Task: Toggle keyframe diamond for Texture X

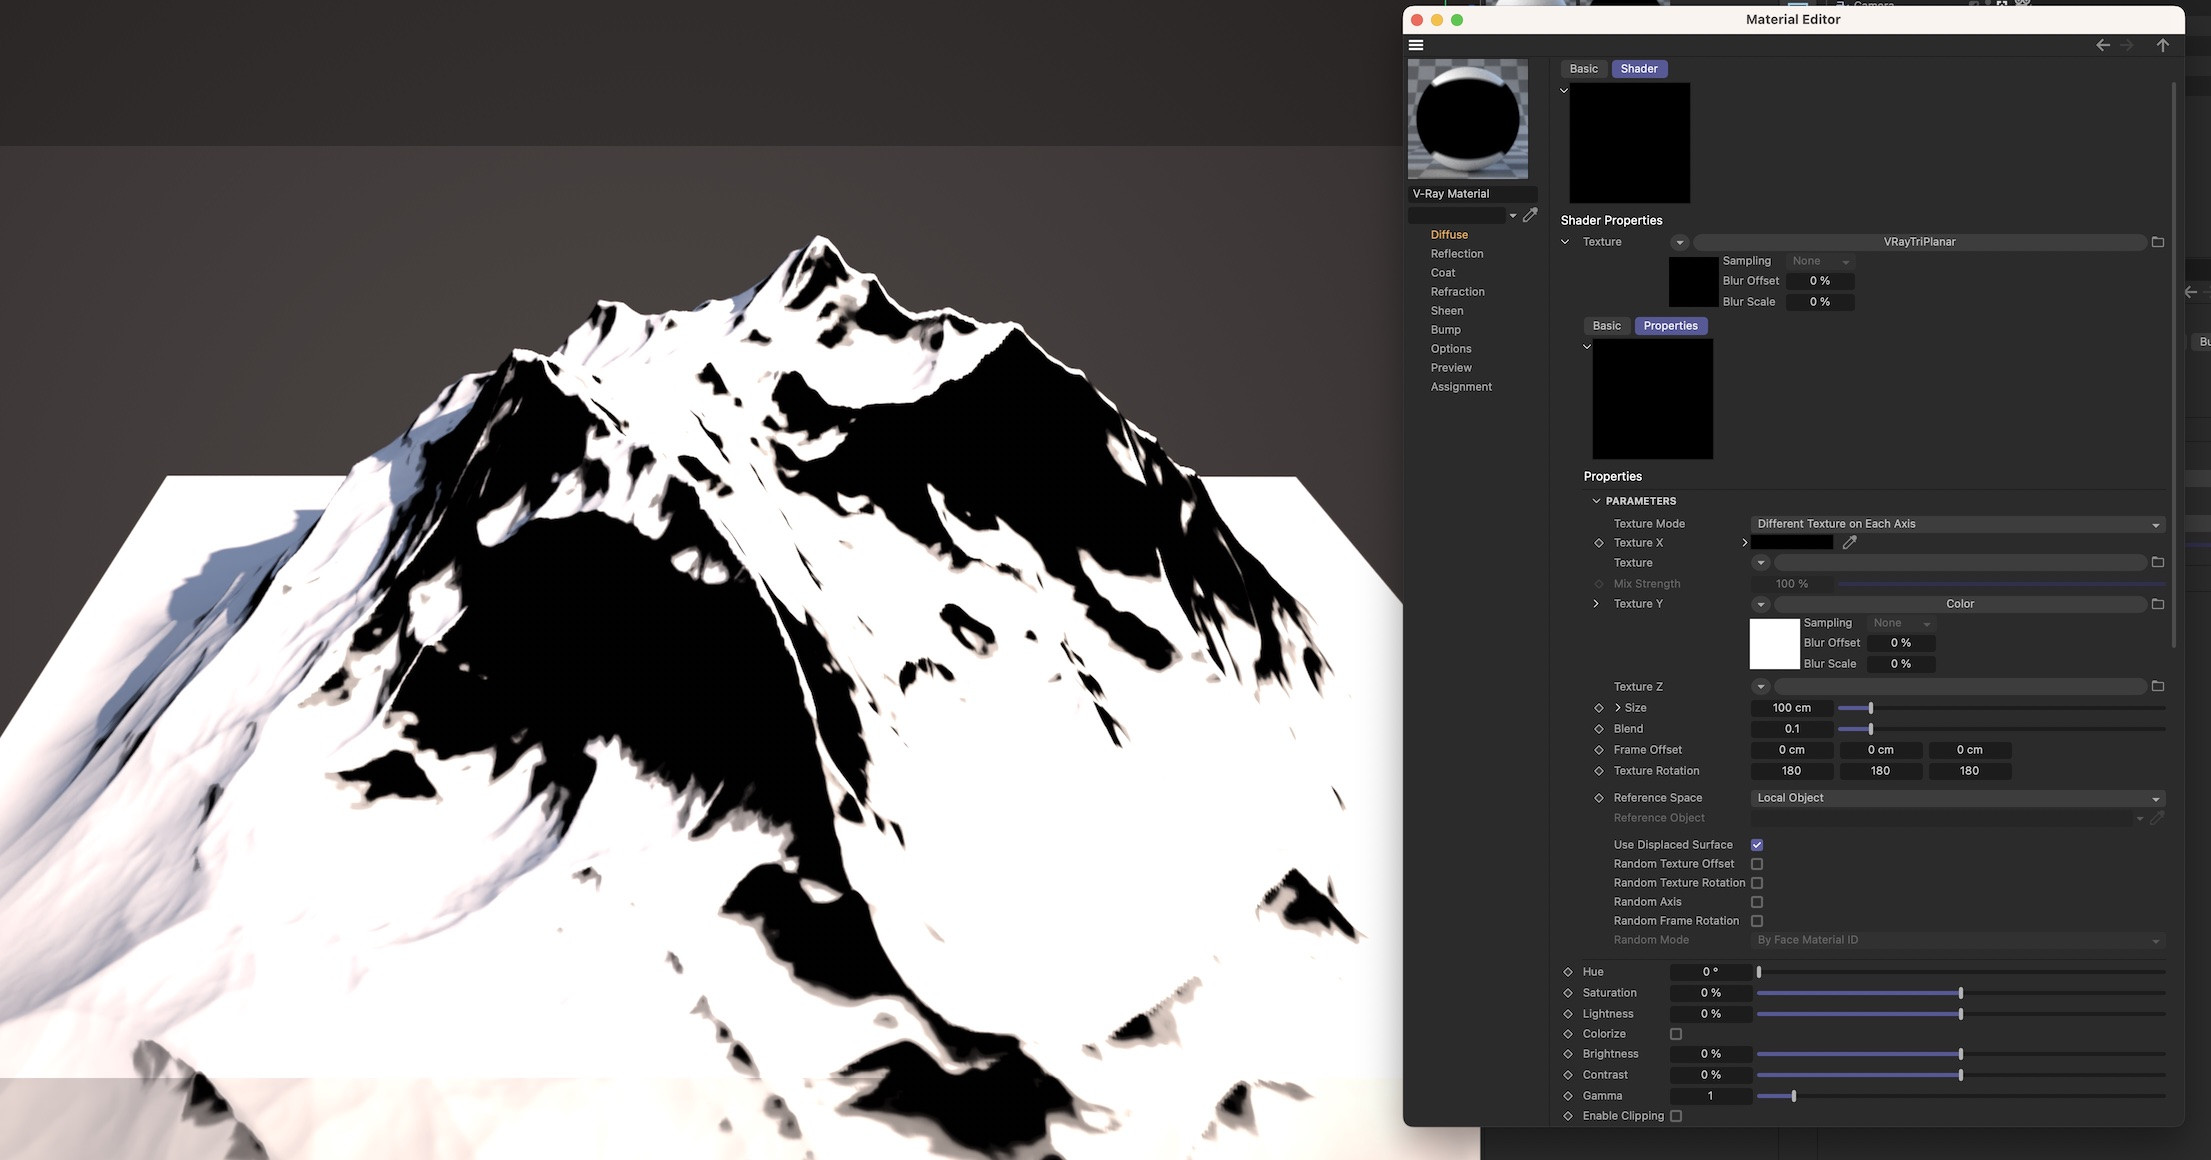Action: [x=1598, y=543]
